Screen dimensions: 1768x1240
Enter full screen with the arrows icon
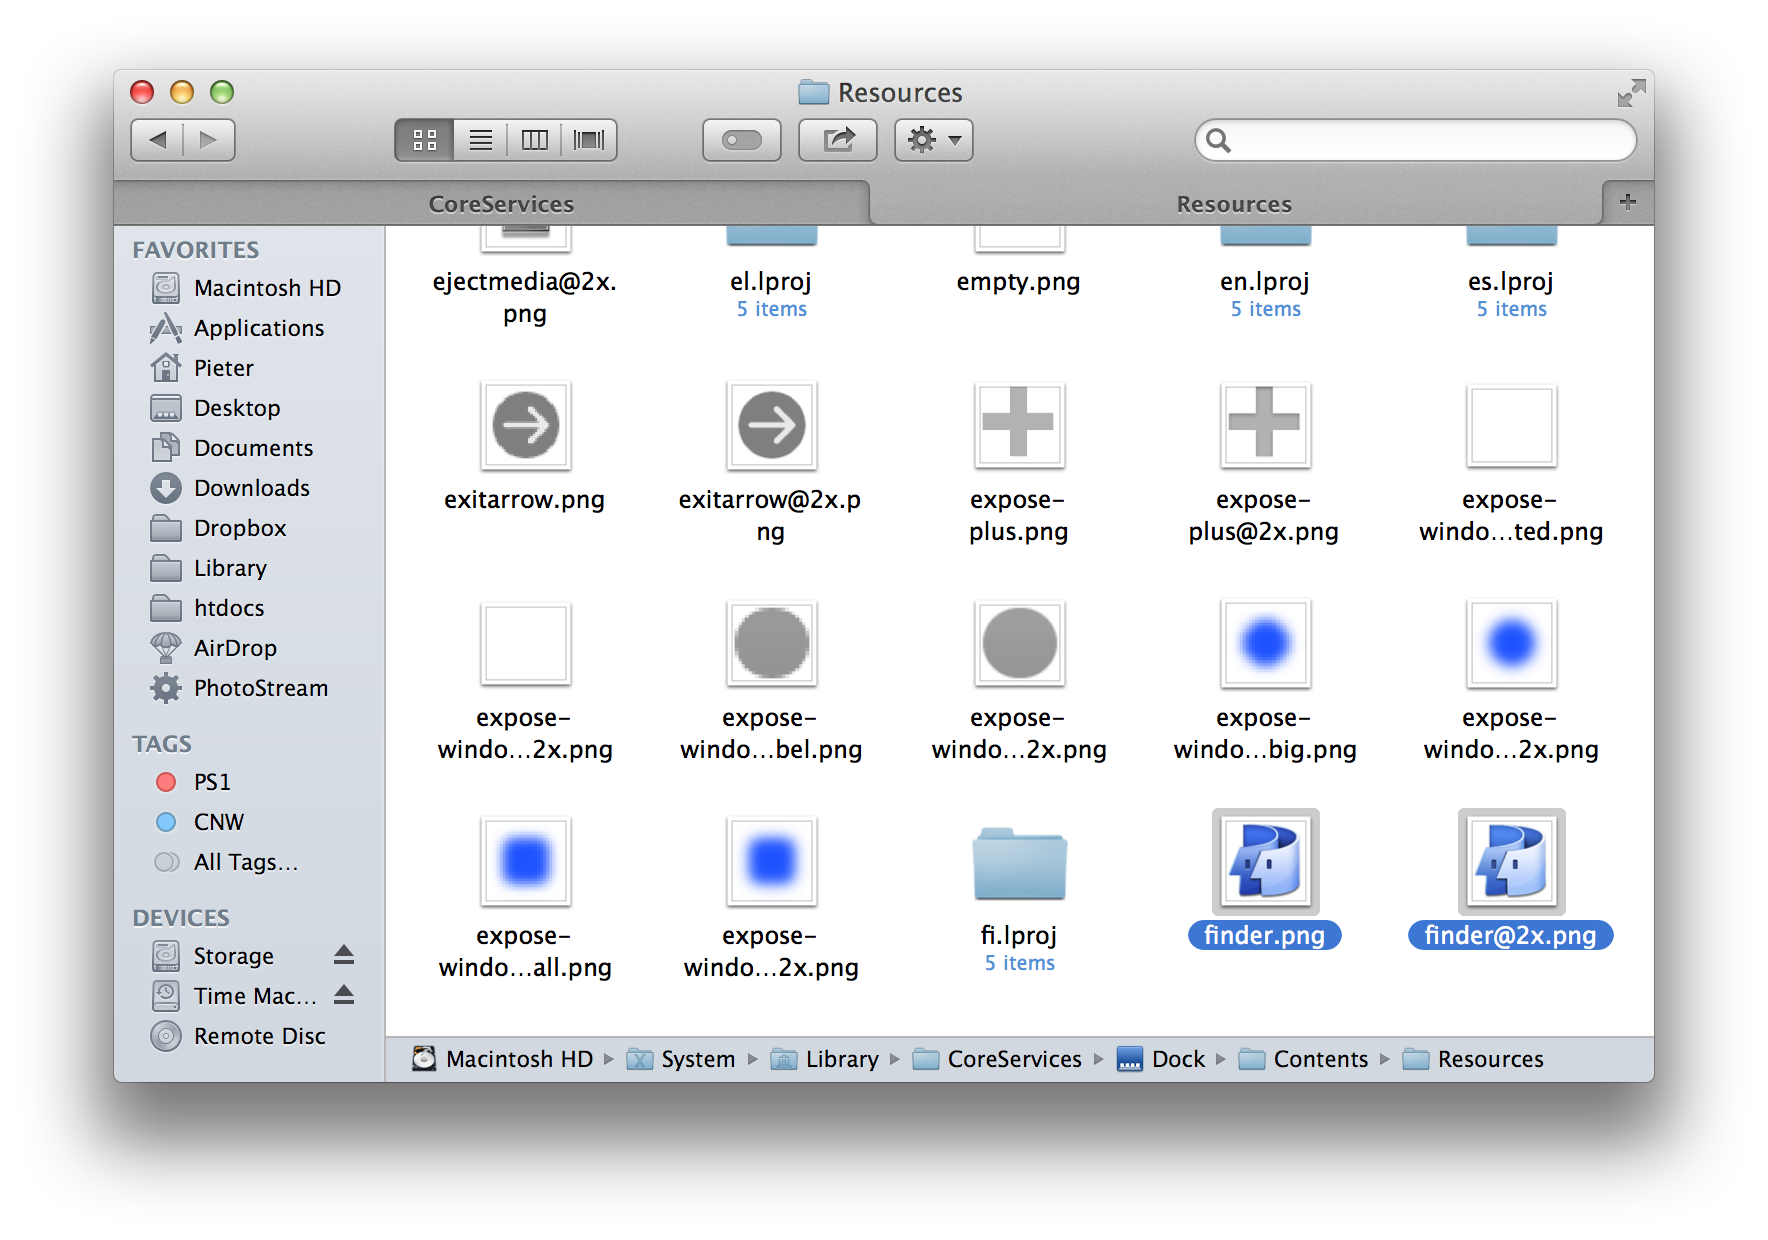(x=1631, y=93)
